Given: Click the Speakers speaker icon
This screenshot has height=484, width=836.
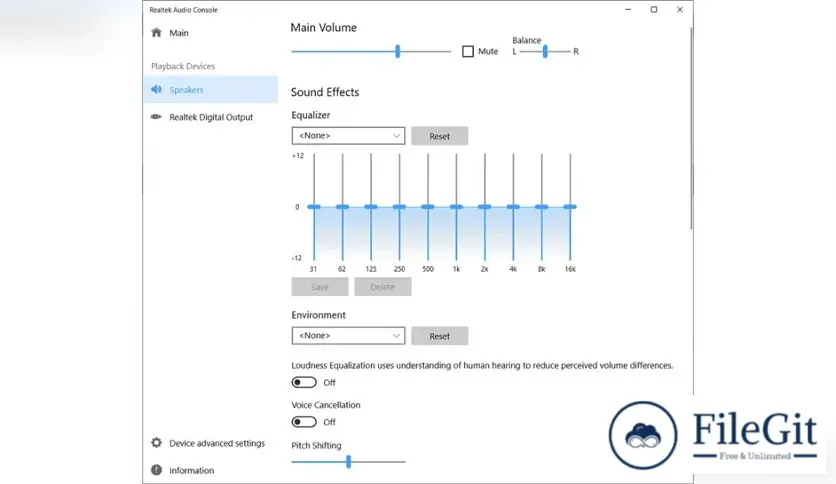Looking at the screenshot, I should pos(156,89).
